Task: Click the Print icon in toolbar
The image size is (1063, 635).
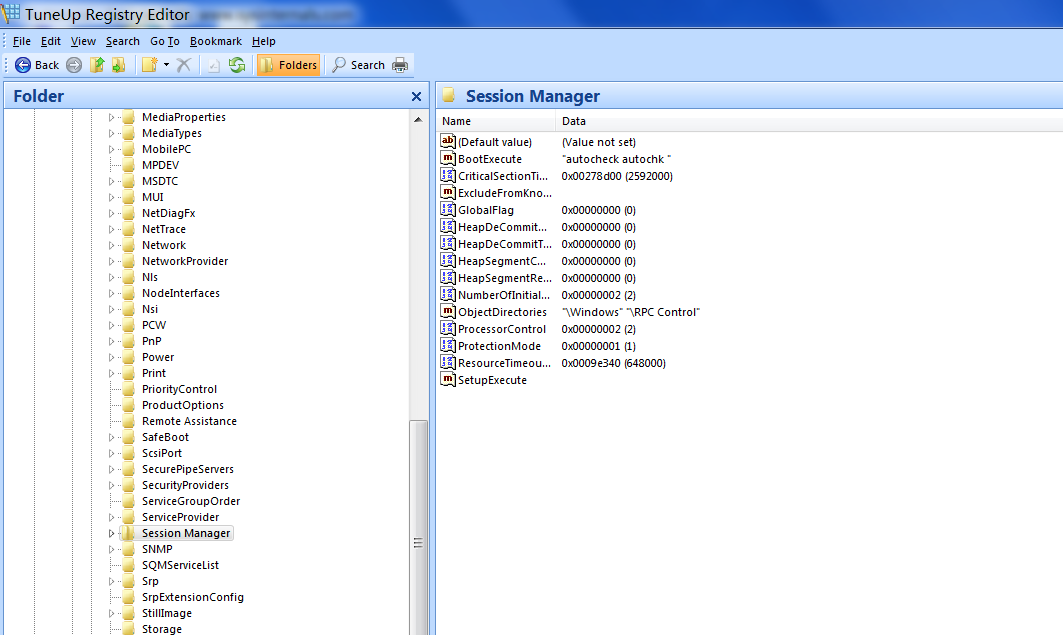Action: [400, 65]
